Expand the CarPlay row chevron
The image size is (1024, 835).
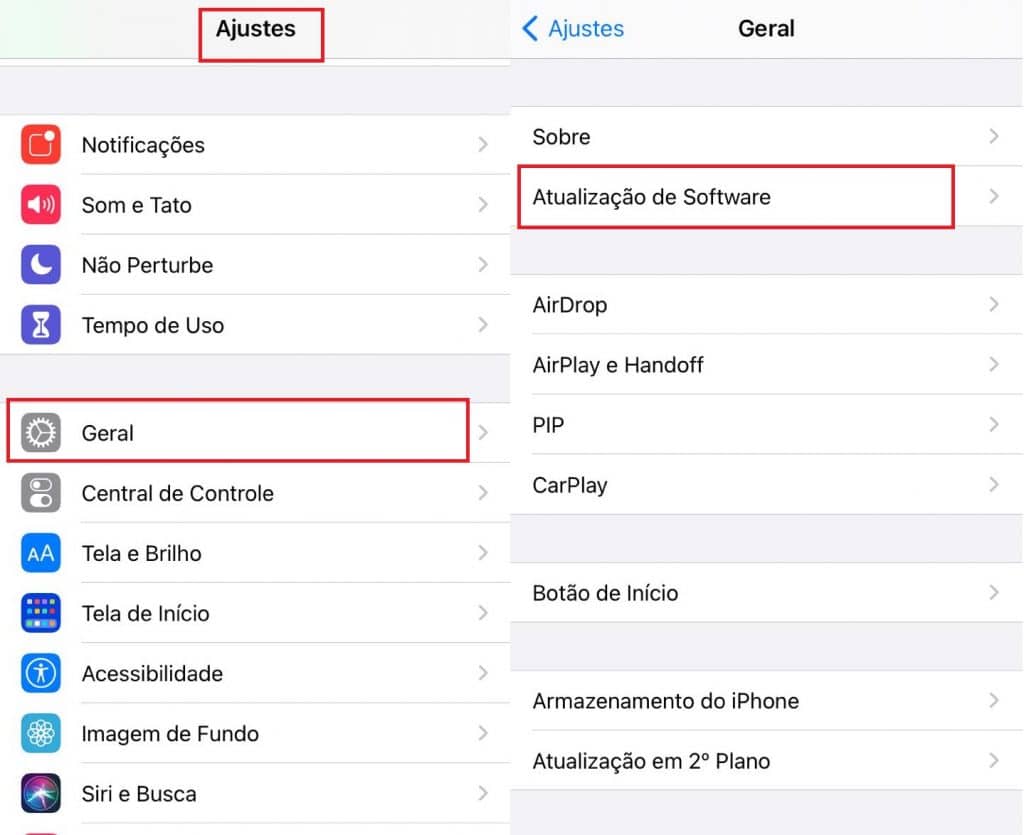993,485
